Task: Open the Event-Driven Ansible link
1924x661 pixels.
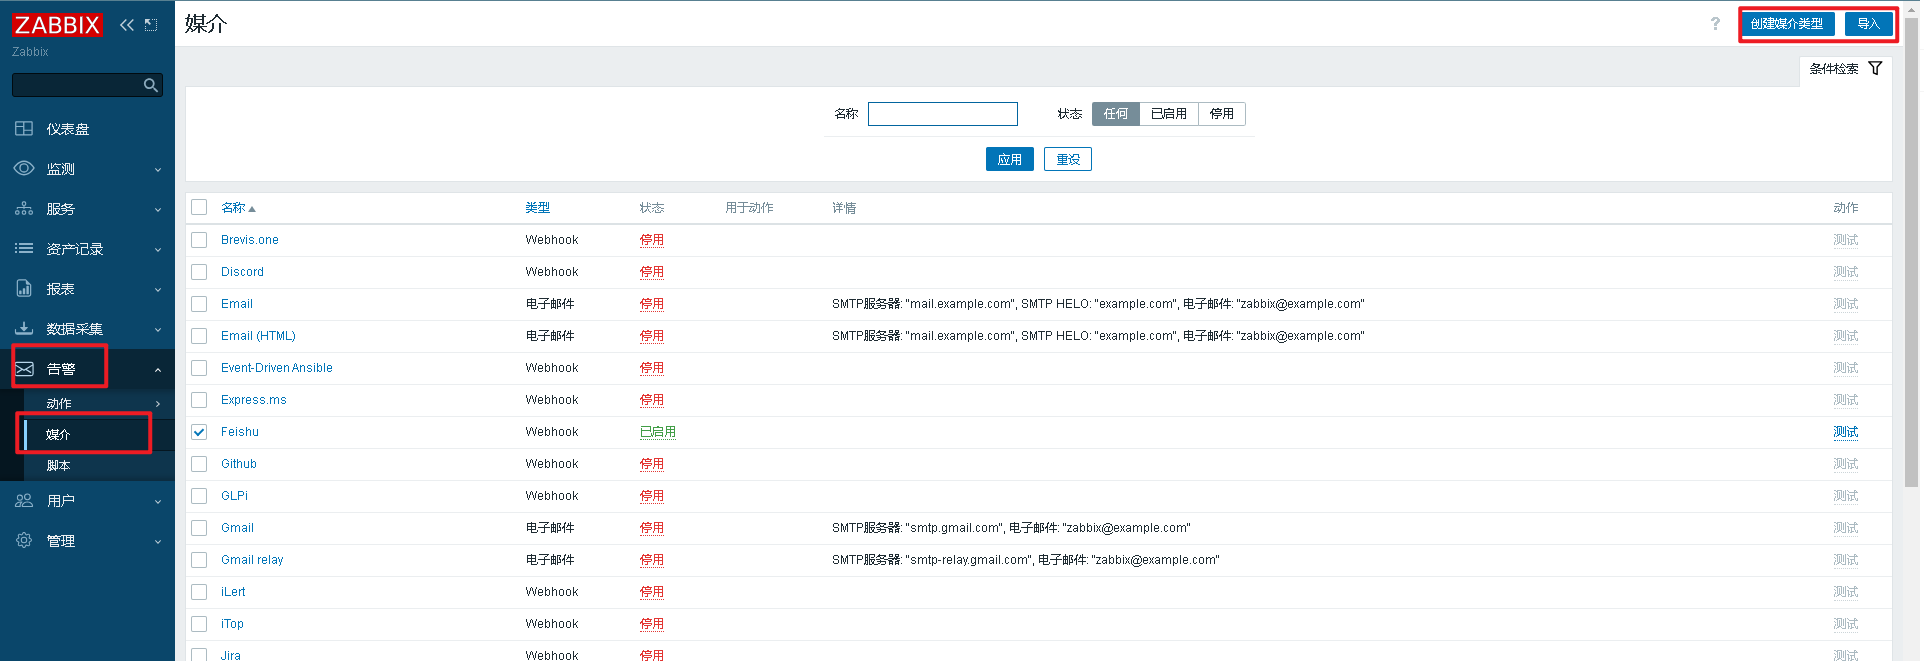Action: point(277,368)
